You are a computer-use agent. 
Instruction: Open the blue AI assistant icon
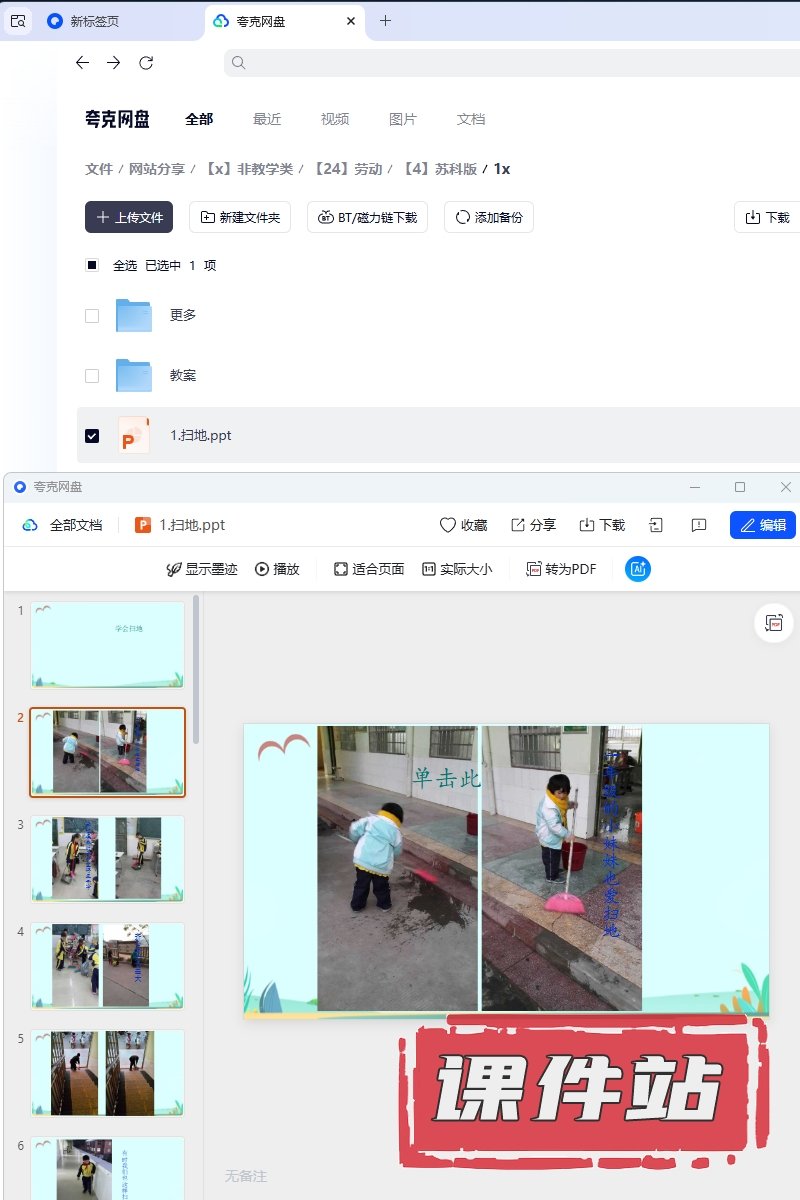point(638,569)
